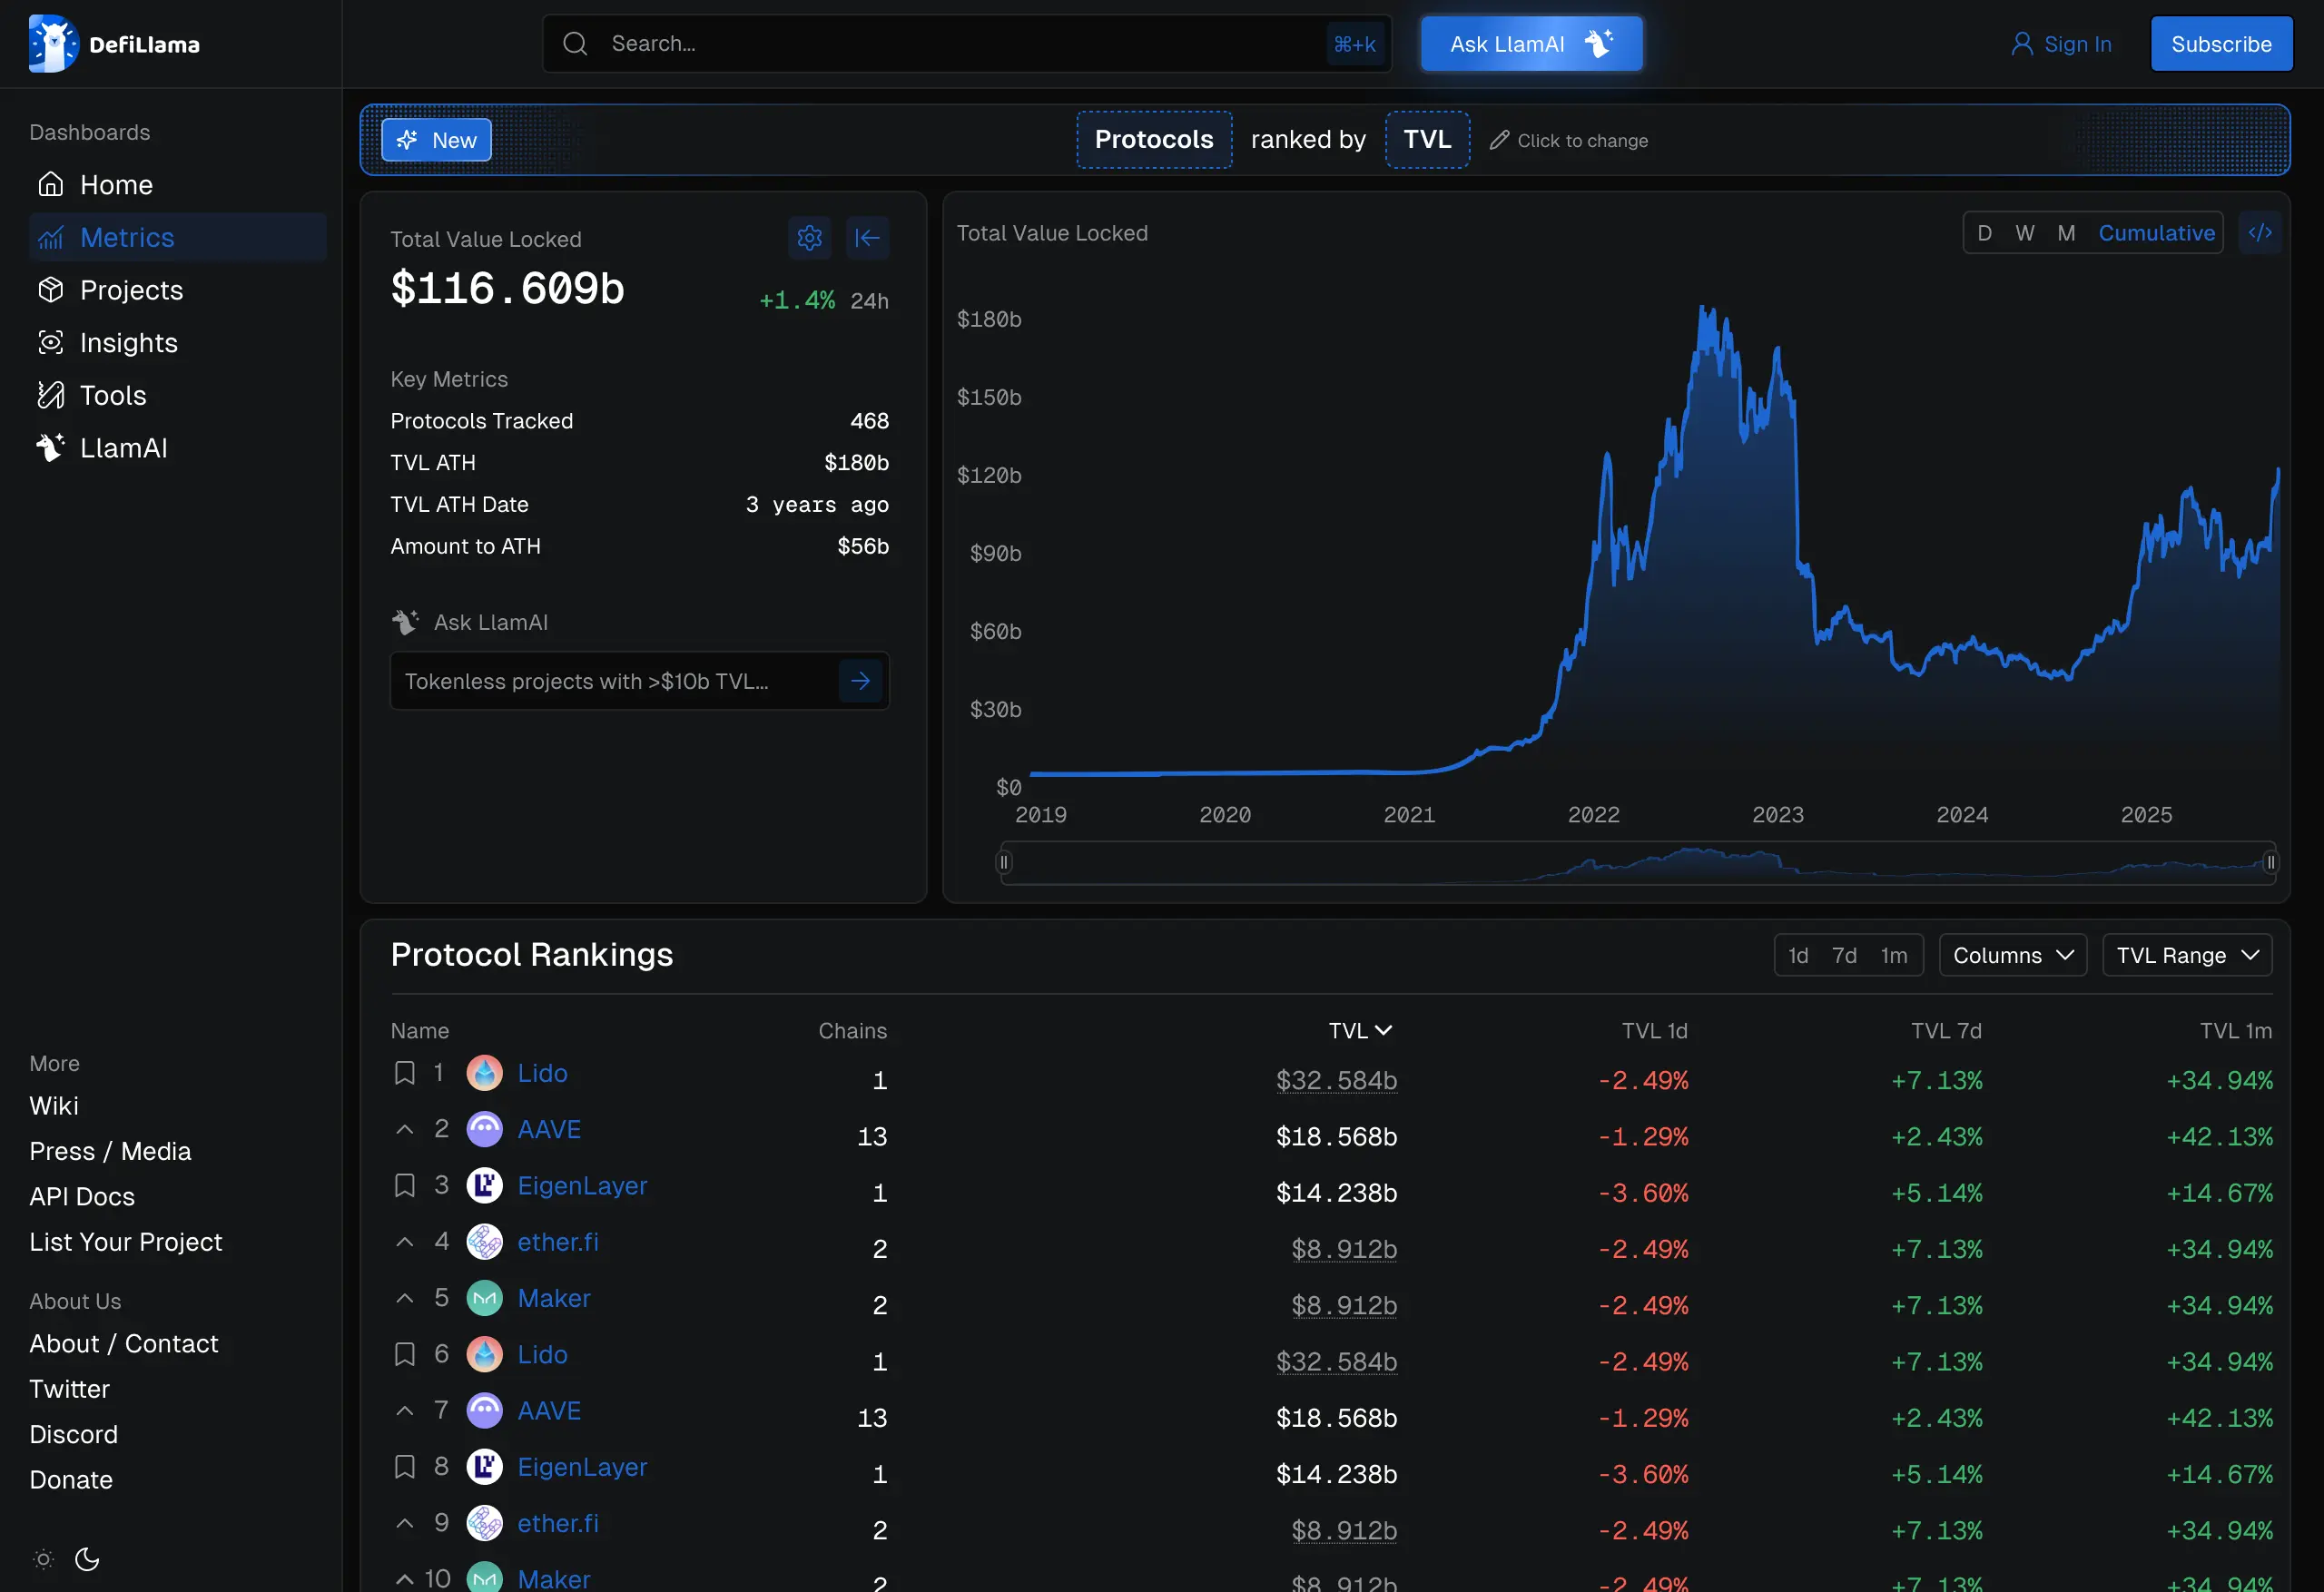Screen dimensions: 2324x1592
Task: Open Tools in sidebar
Action: tap(177, 396)
